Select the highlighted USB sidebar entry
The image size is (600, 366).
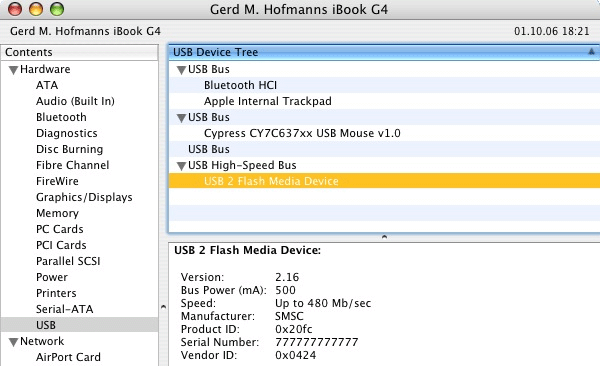pos(80,325)
